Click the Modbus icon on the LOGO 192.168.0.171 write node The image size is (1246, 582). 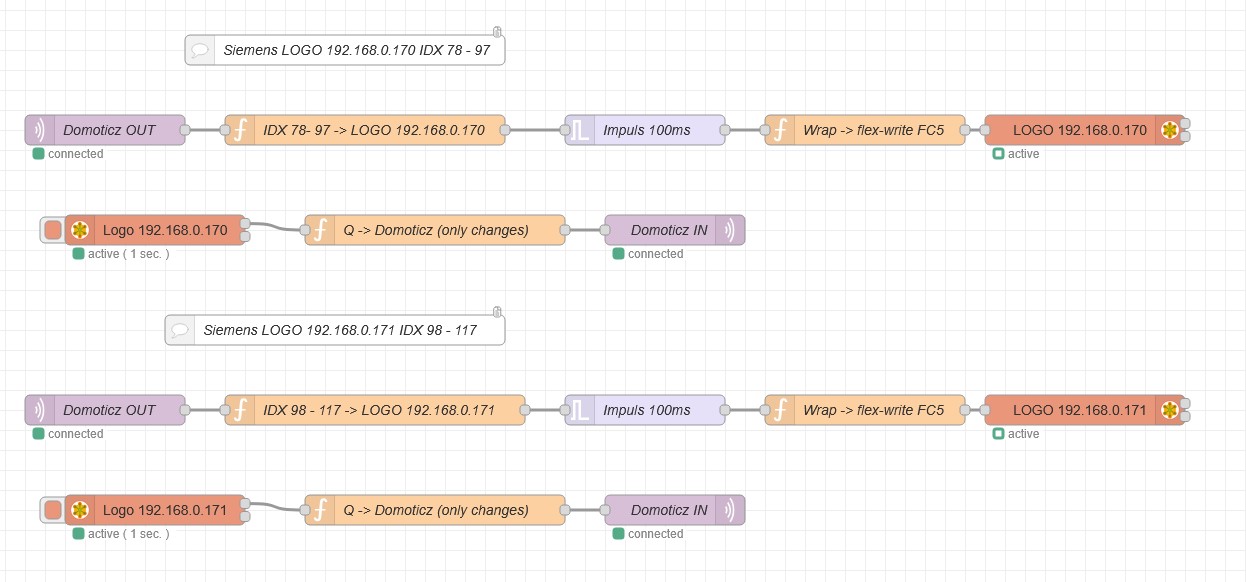(x=1168, y=410)
